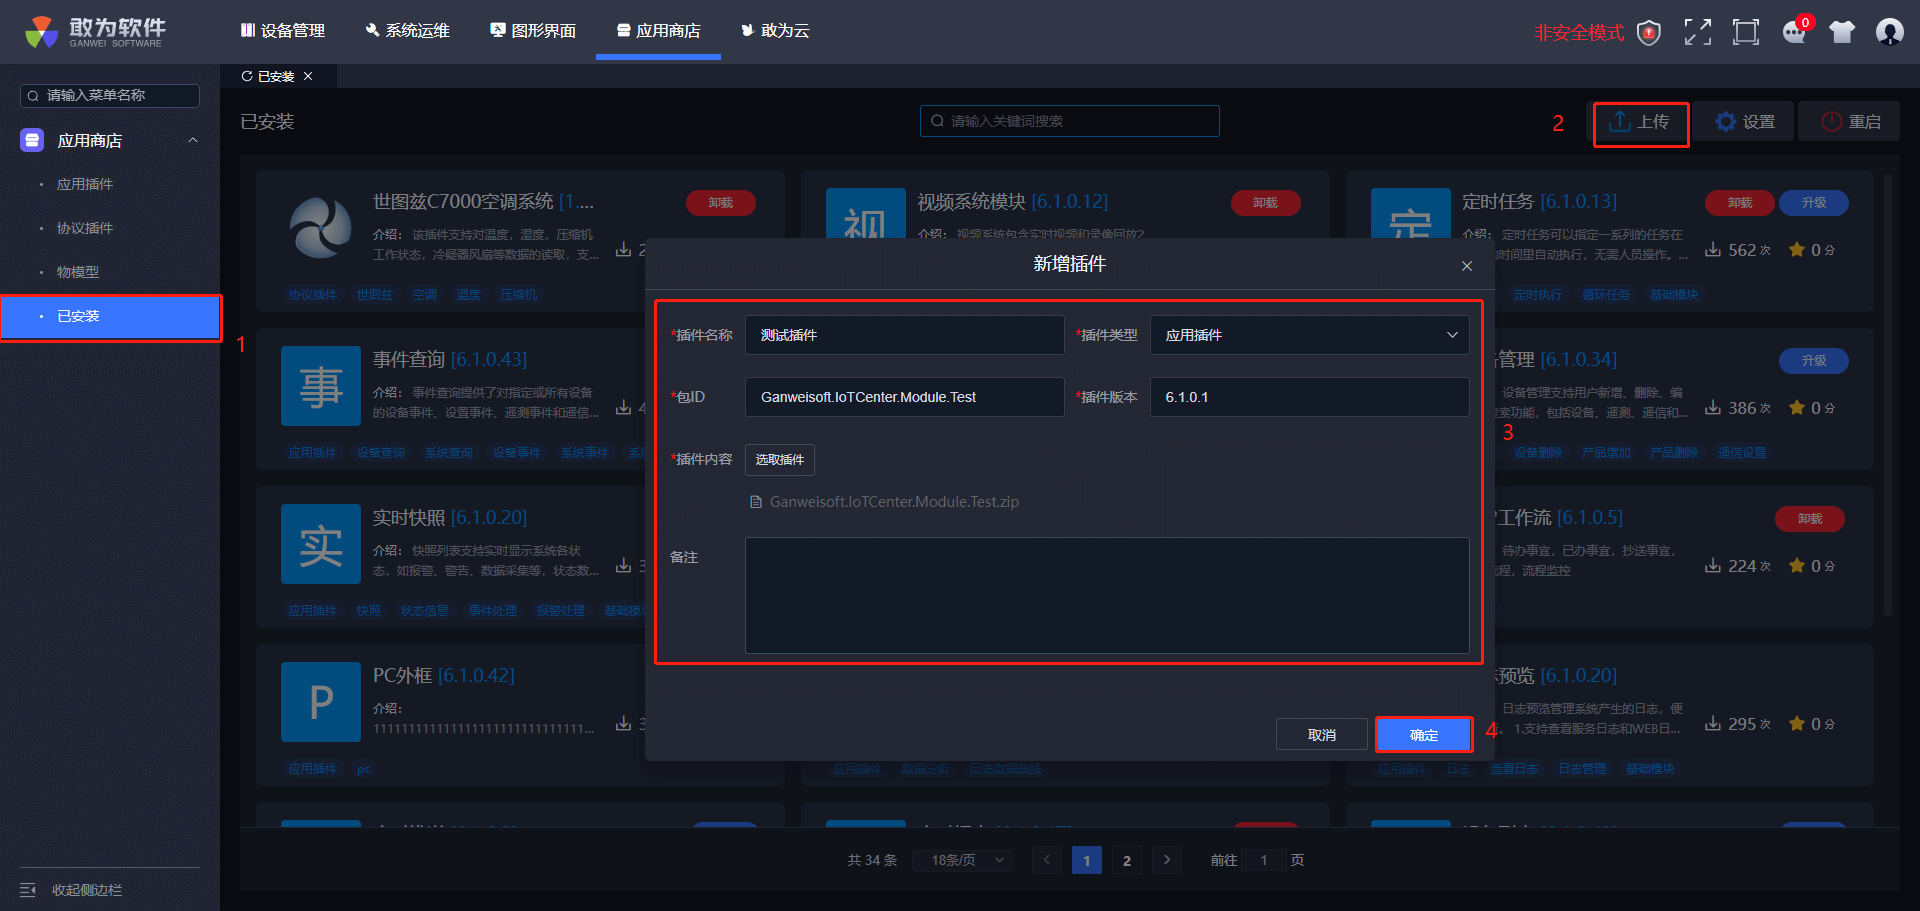The width and height of the screenshot is (1920, 911).
Task: Open the 插件类型 dropdown
Action: pos(1309,335)
